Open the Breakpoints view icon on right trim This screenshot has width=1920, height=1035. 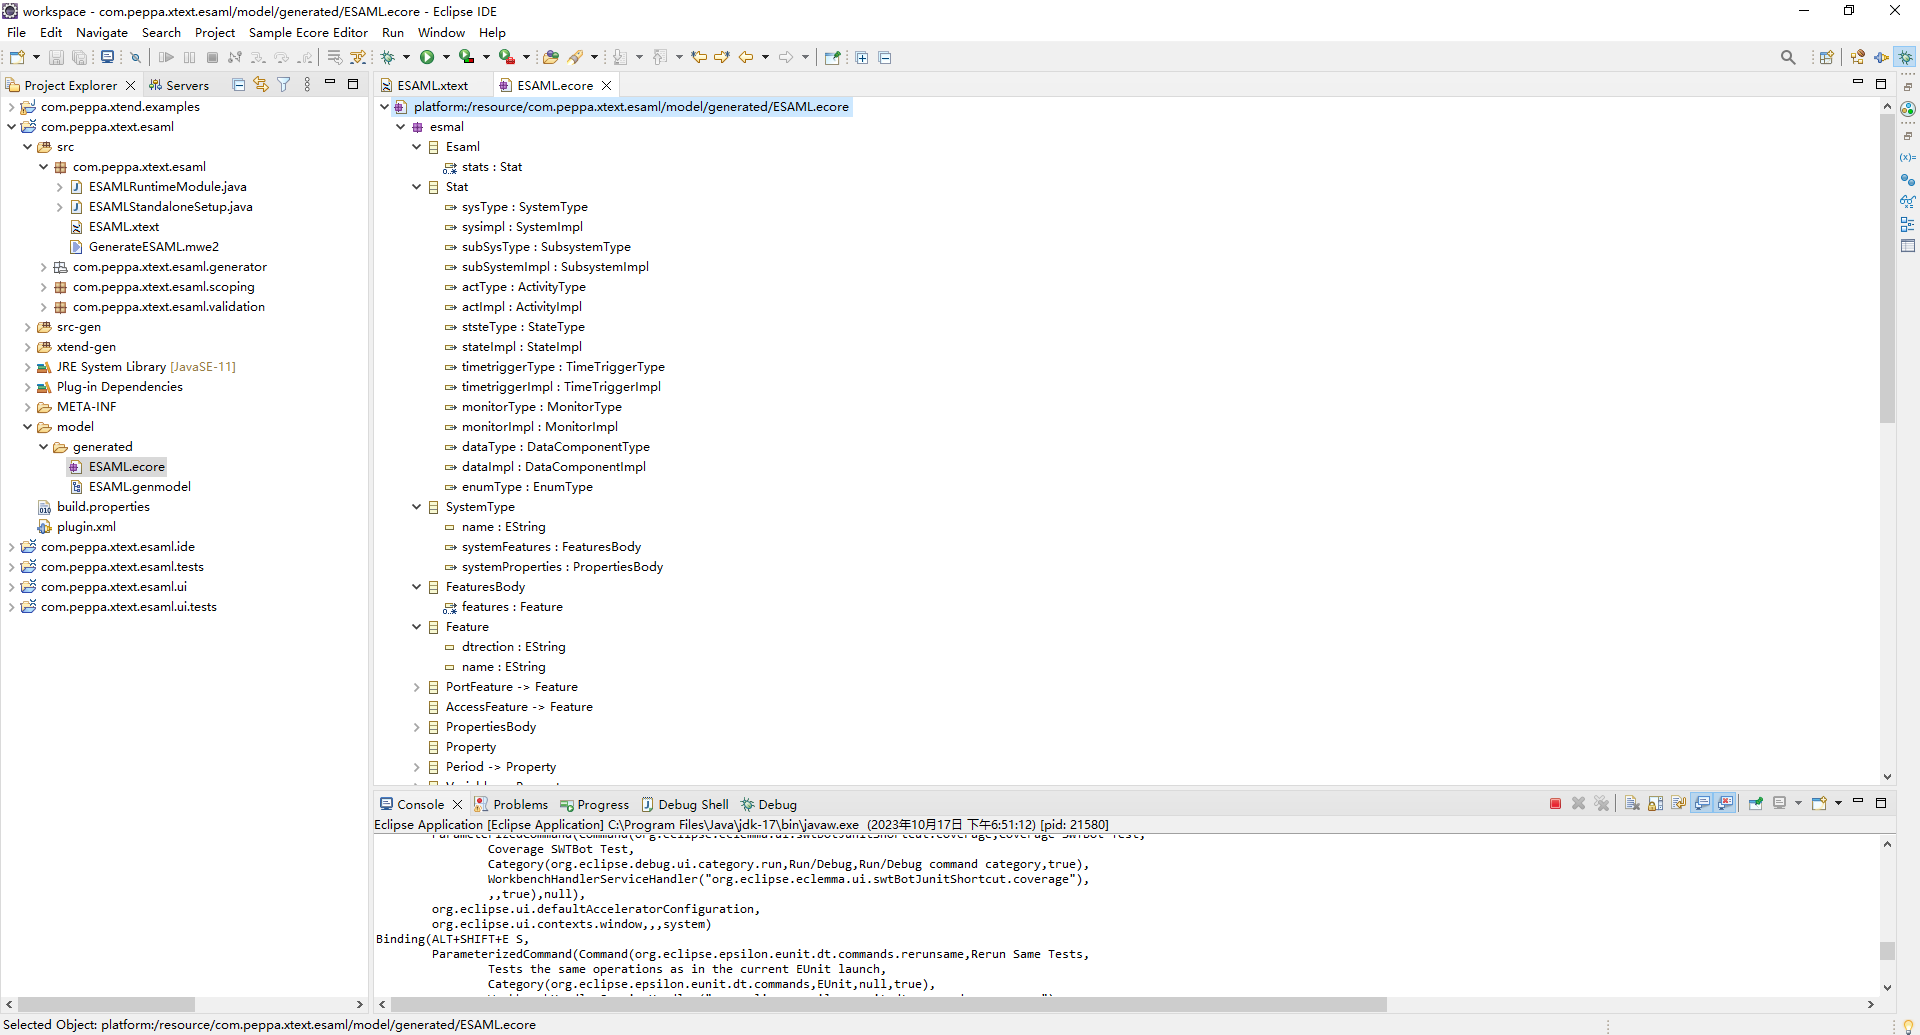tap(1908, 179)
